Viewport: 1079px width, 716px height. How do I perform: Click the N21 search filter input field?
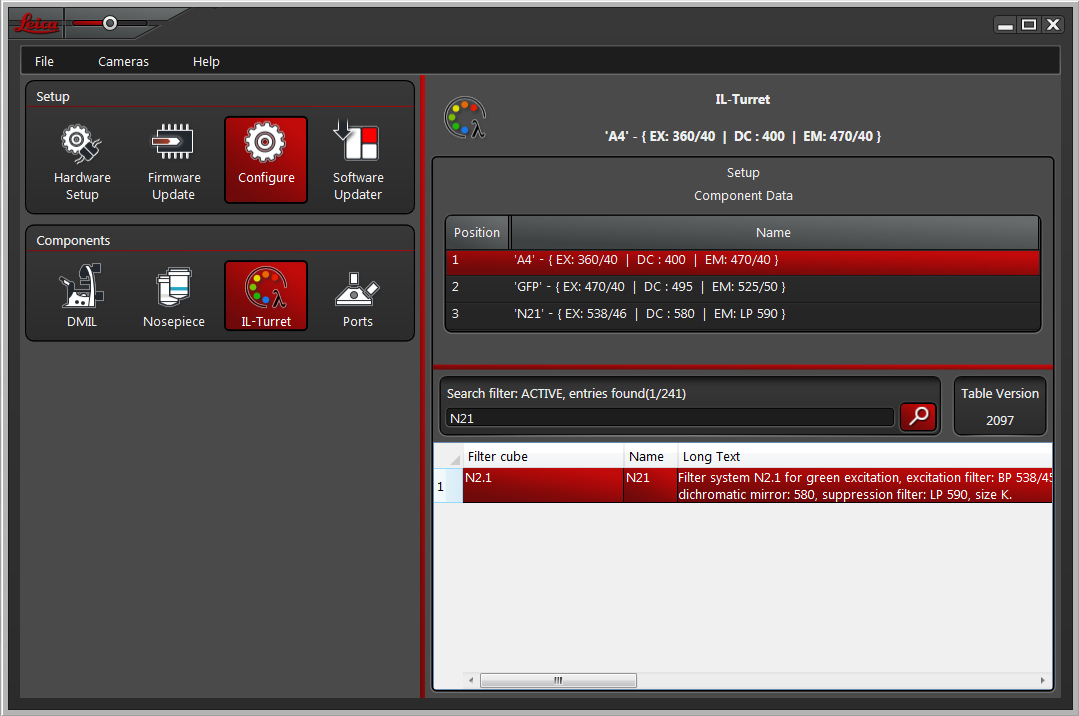coord(670,418)
